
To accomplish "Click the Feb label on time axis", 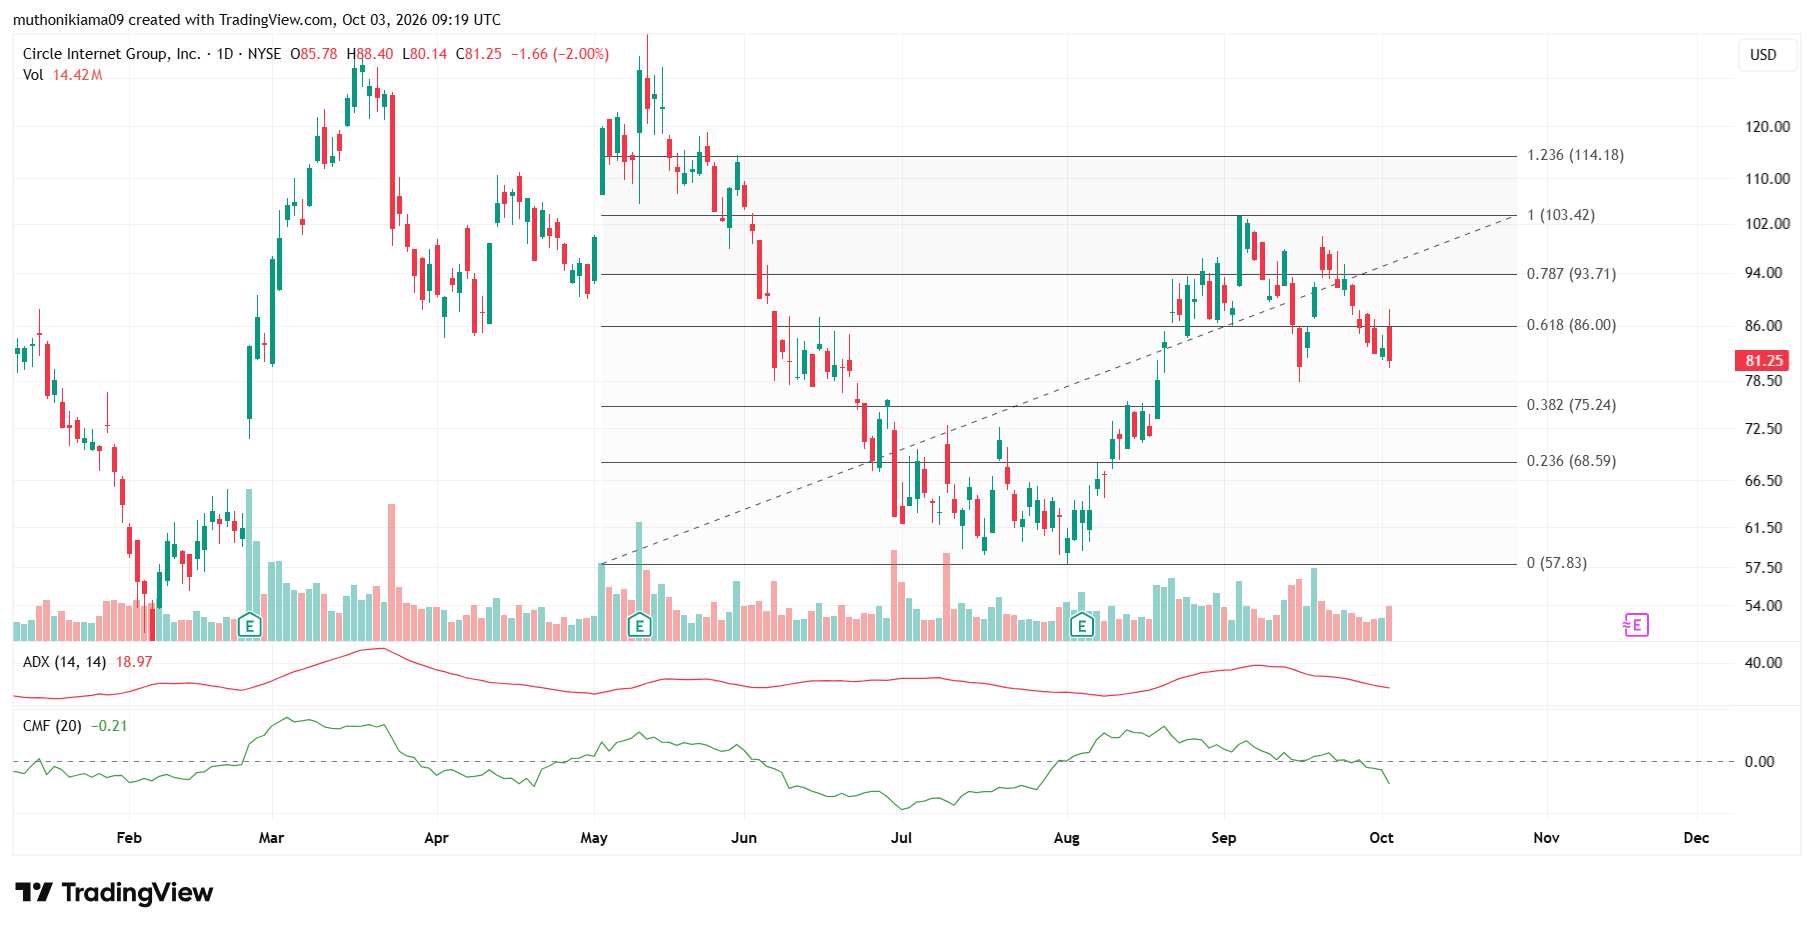I will coord(129,838).
